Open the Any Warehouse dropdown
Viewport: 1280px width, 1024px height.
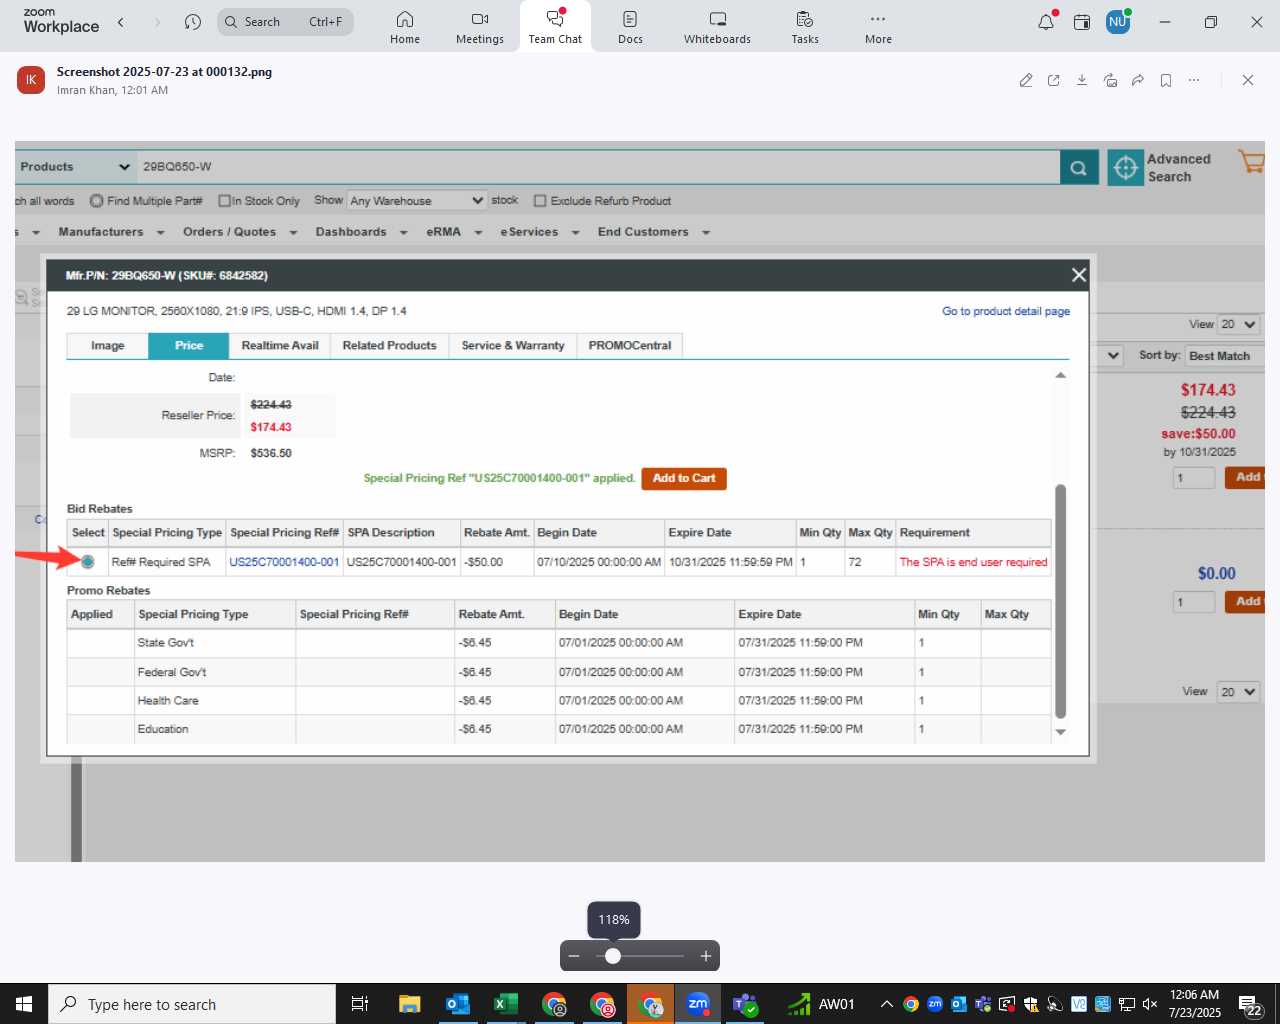pyautogui.click(x=416, y=201)
